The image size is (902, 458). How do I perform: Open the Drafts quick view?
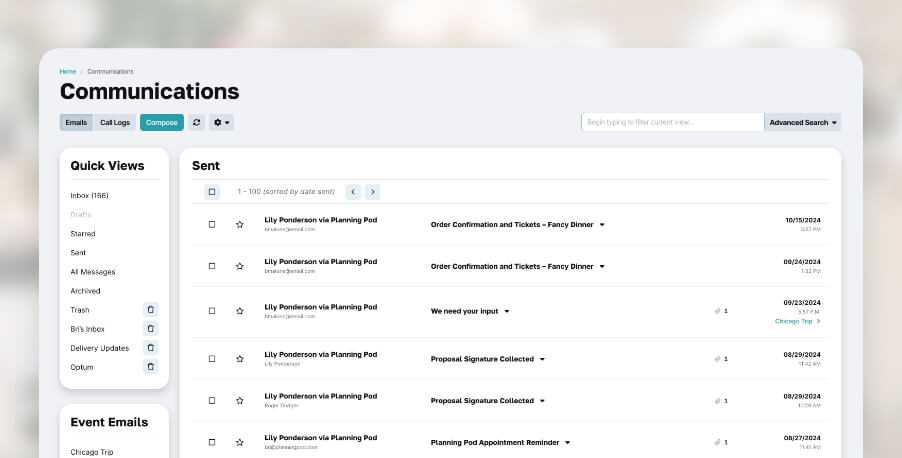81,215
